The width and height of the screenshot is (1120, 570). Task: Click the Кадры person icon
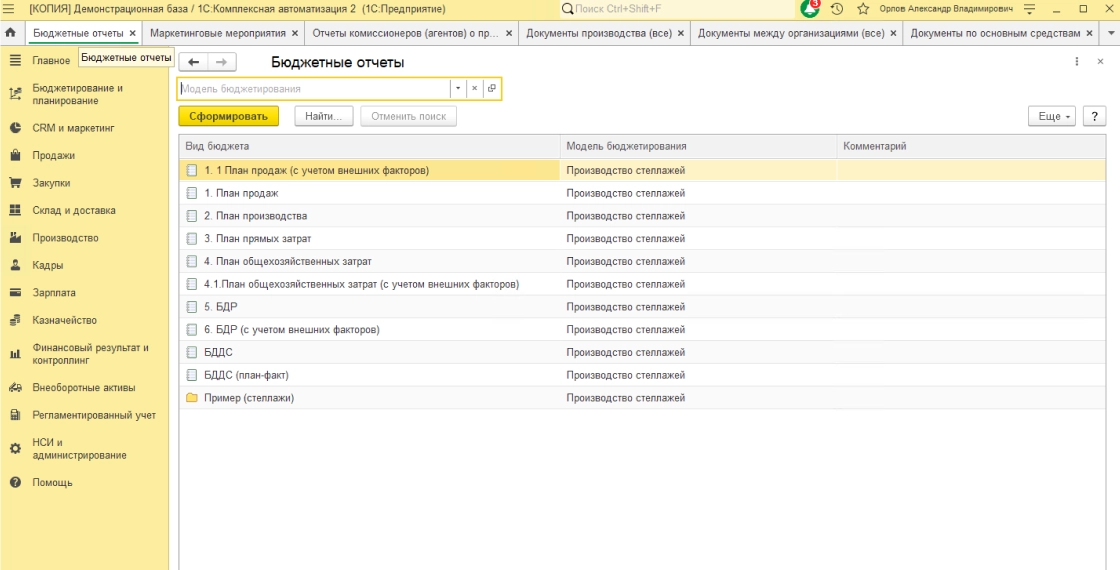15,265
